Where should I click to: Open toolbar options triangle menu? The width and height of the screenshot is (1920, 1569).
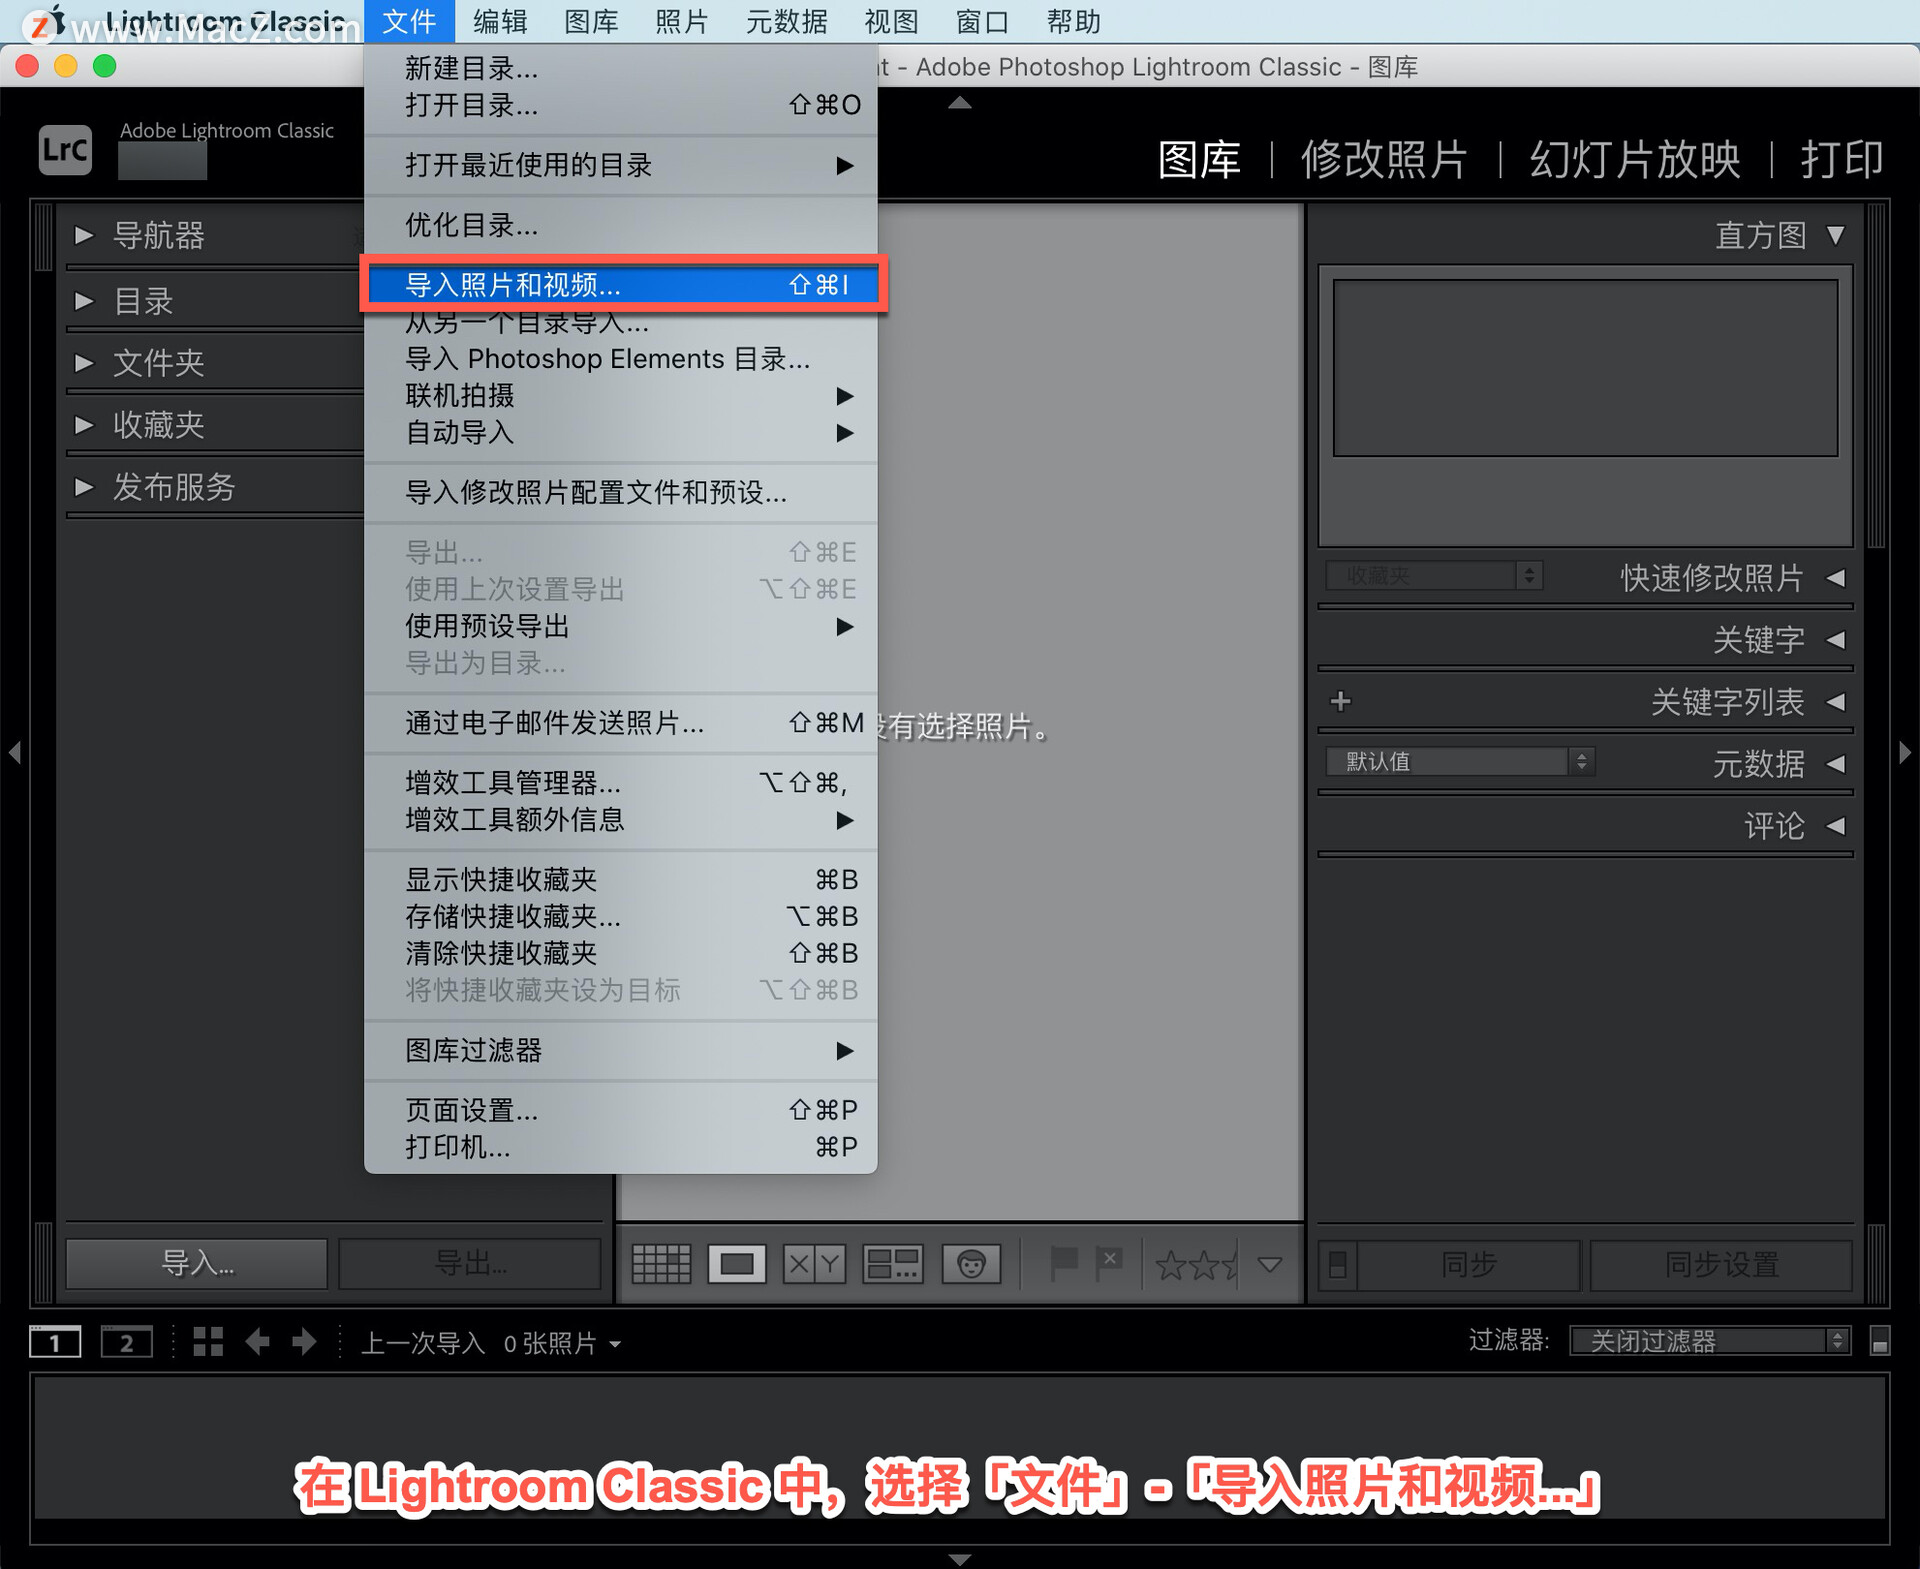1270,1265
